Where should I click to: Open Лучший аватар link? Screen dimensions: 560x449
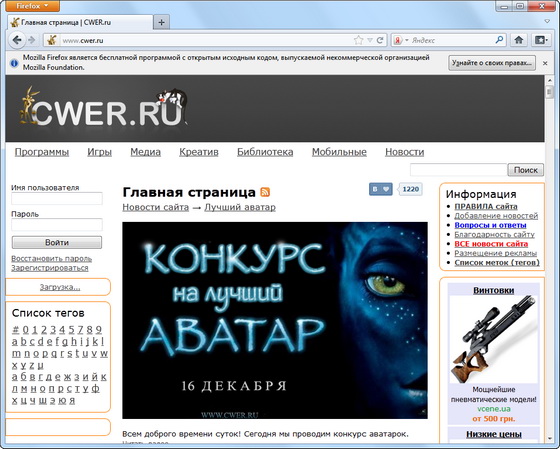coord(240,207)
